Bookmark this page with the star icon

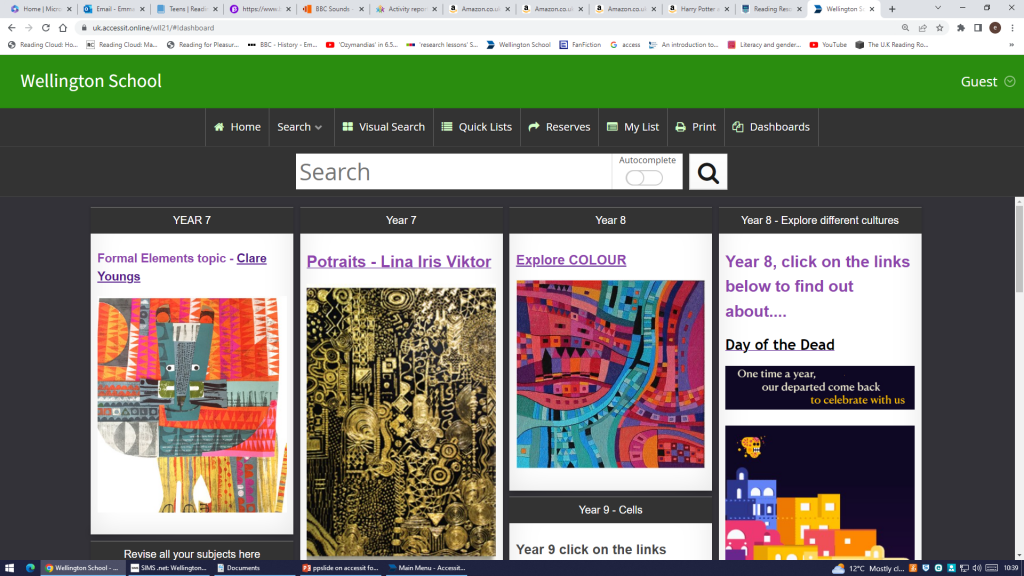click(x=940, y=27)
